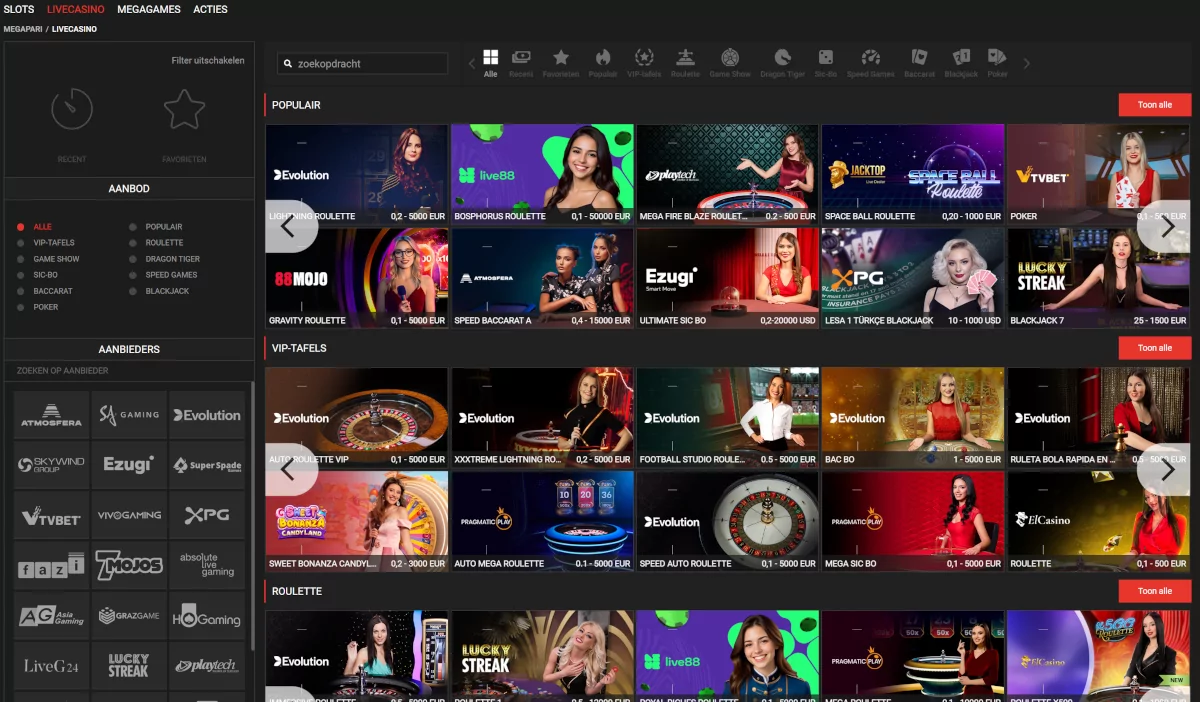Screen dimensions: 1200x702
Task: Filter by TVBET provider logo in sidebar
Action: tap(52, 515)
